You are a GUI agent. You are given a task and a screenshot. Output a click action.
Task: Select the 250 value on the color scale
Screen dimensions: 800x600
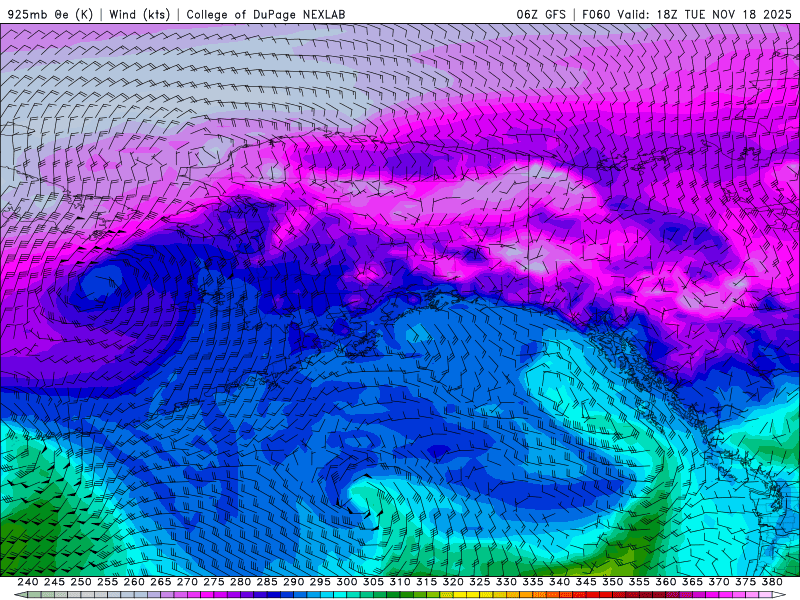[81, 582]
